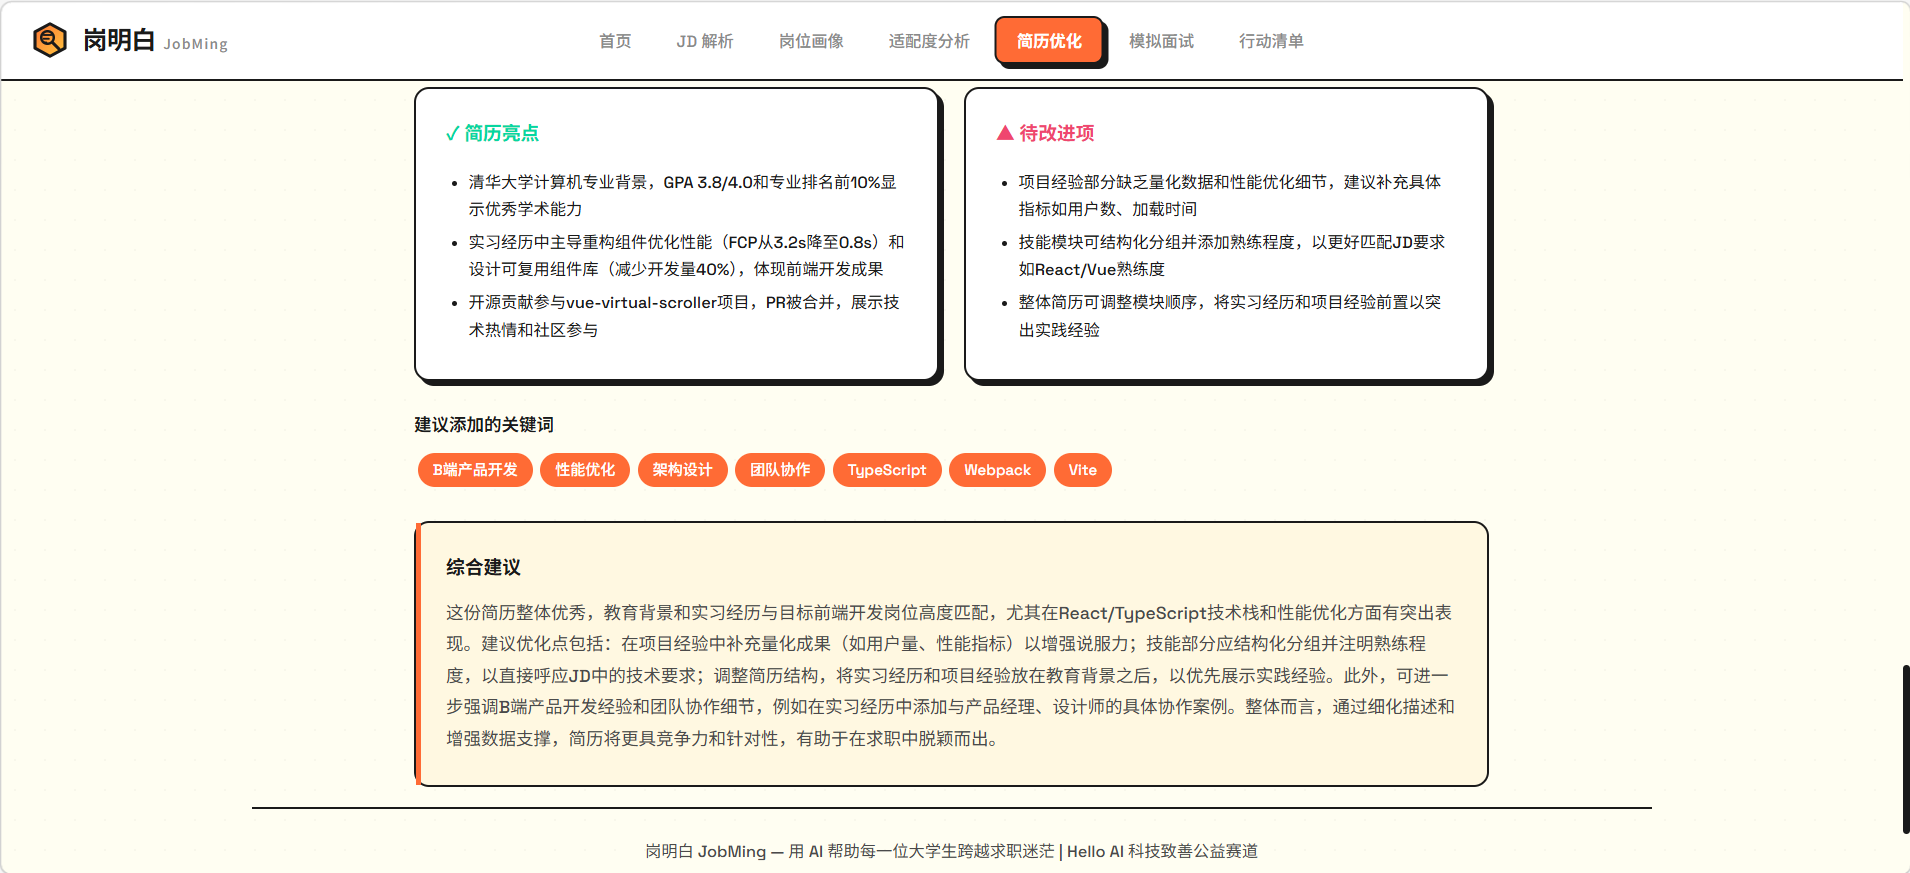
Task: Switch to the JD 解析 tab
Action: pos(704,41)
